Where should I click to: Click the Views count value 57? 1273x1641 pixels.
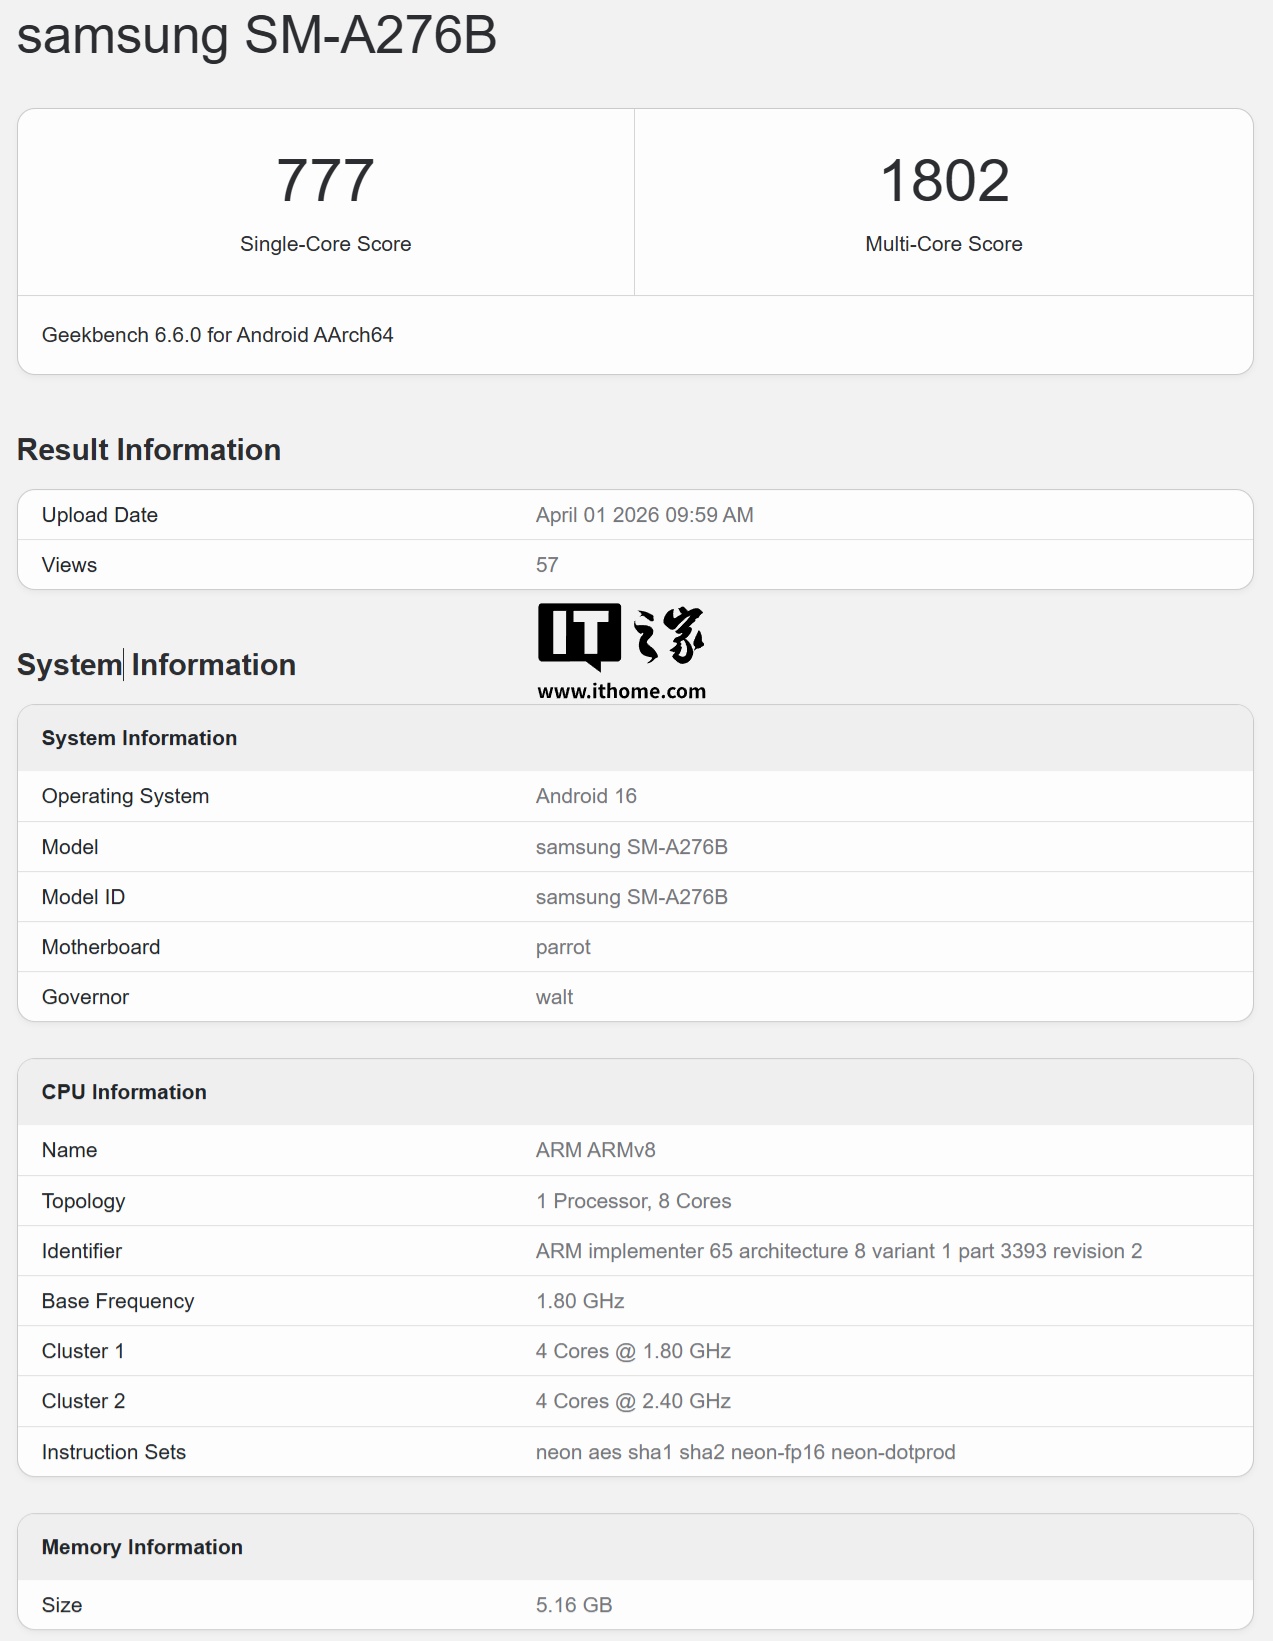pos(547,565)
